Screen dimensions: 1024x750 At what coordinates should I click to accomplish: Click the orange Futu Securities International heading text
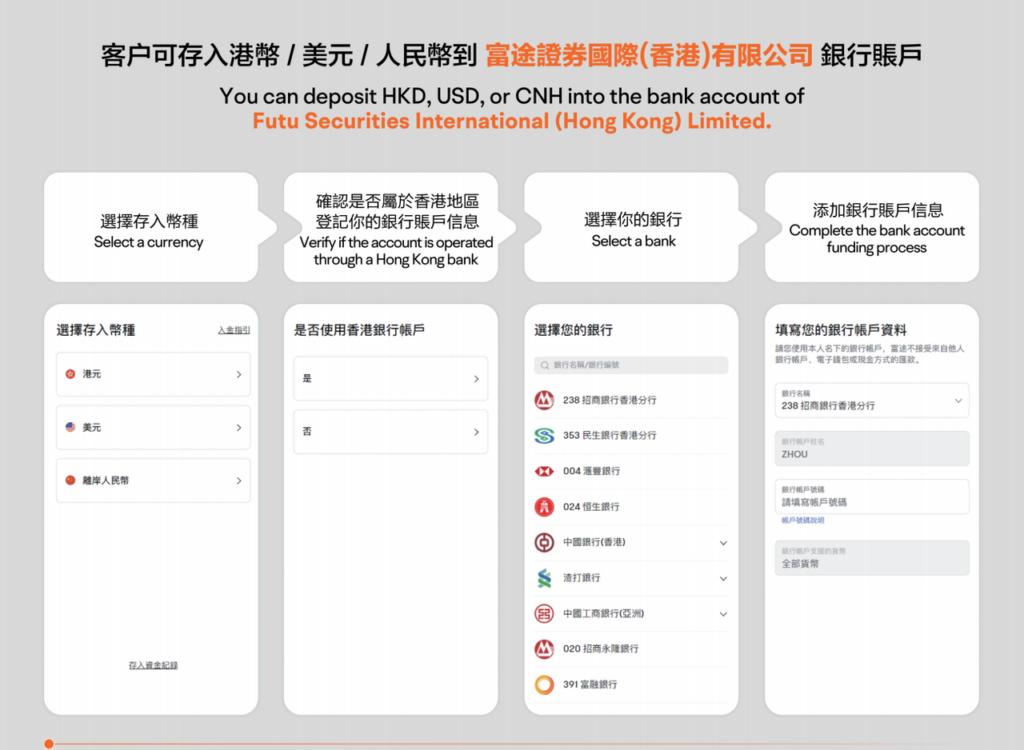(512, 121)
